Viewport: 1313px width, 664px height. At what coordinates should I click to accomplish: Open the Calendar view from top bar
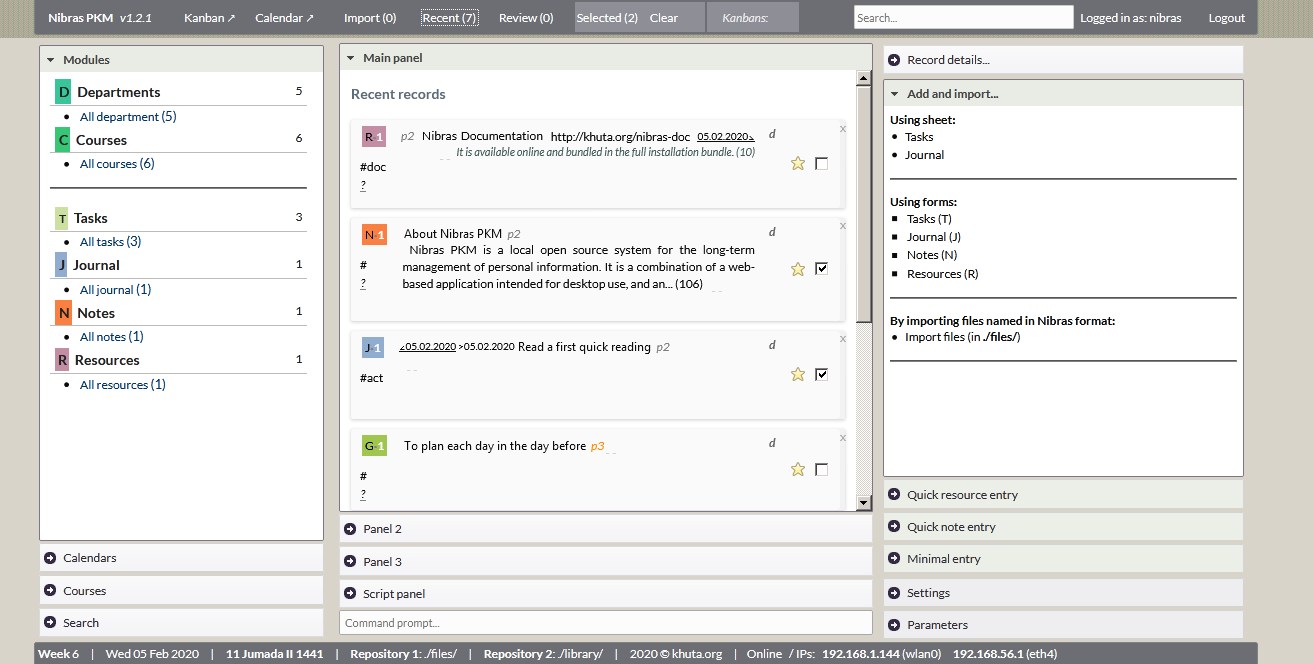285,18
